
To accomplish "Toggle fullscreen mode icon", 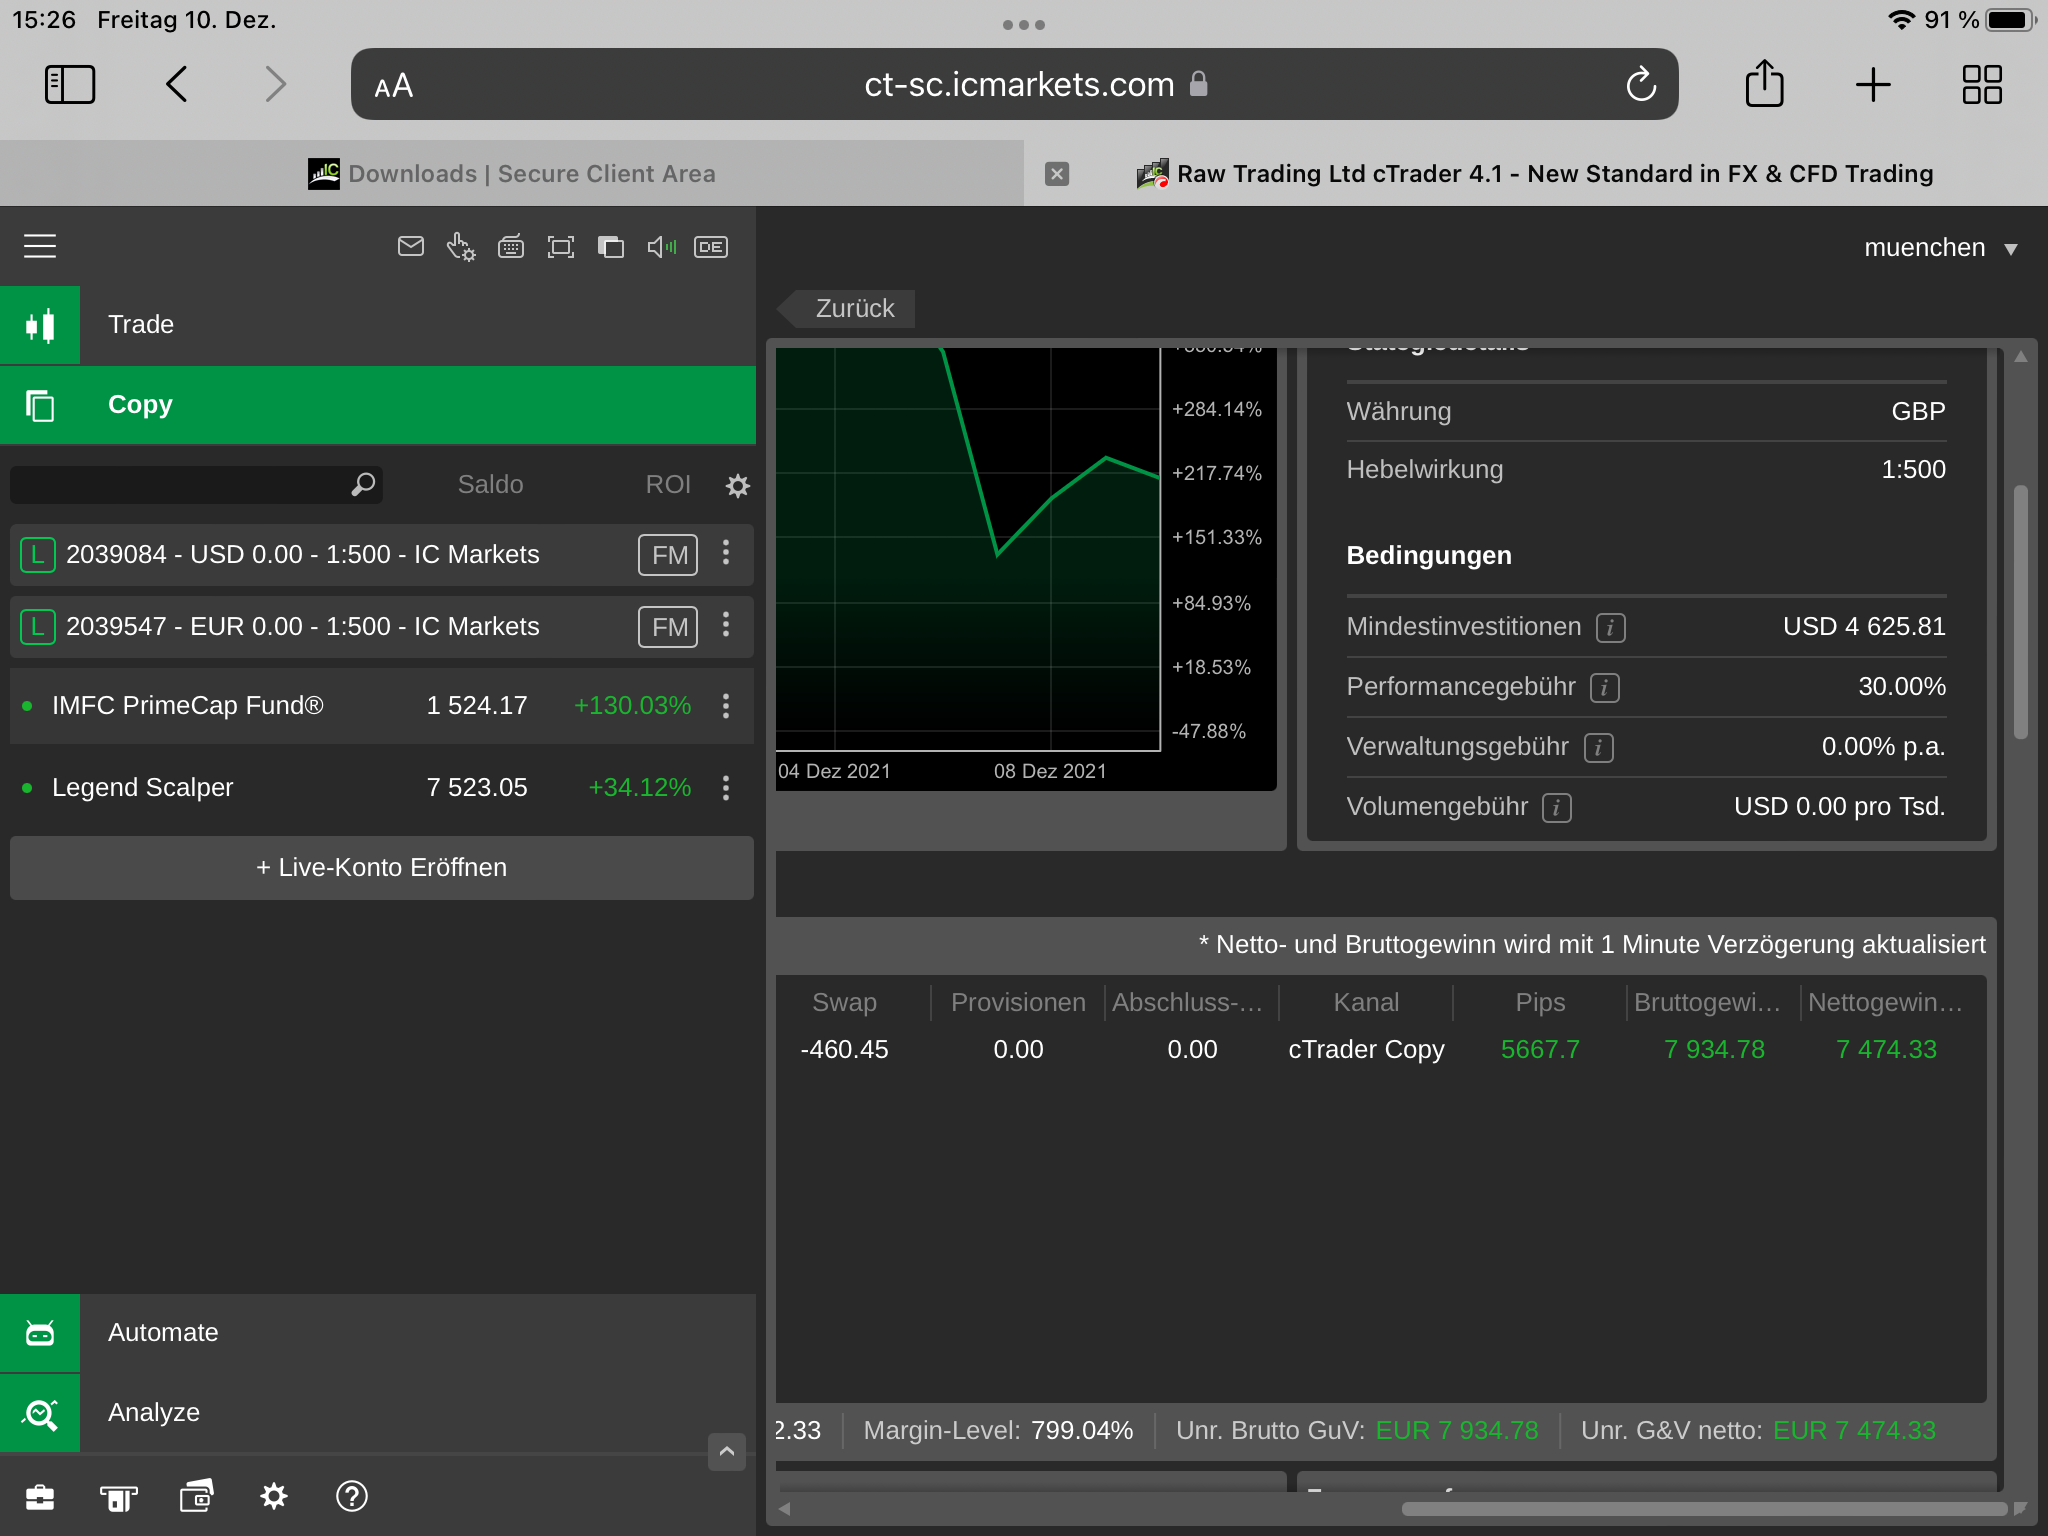I will (x=561, y=246).
